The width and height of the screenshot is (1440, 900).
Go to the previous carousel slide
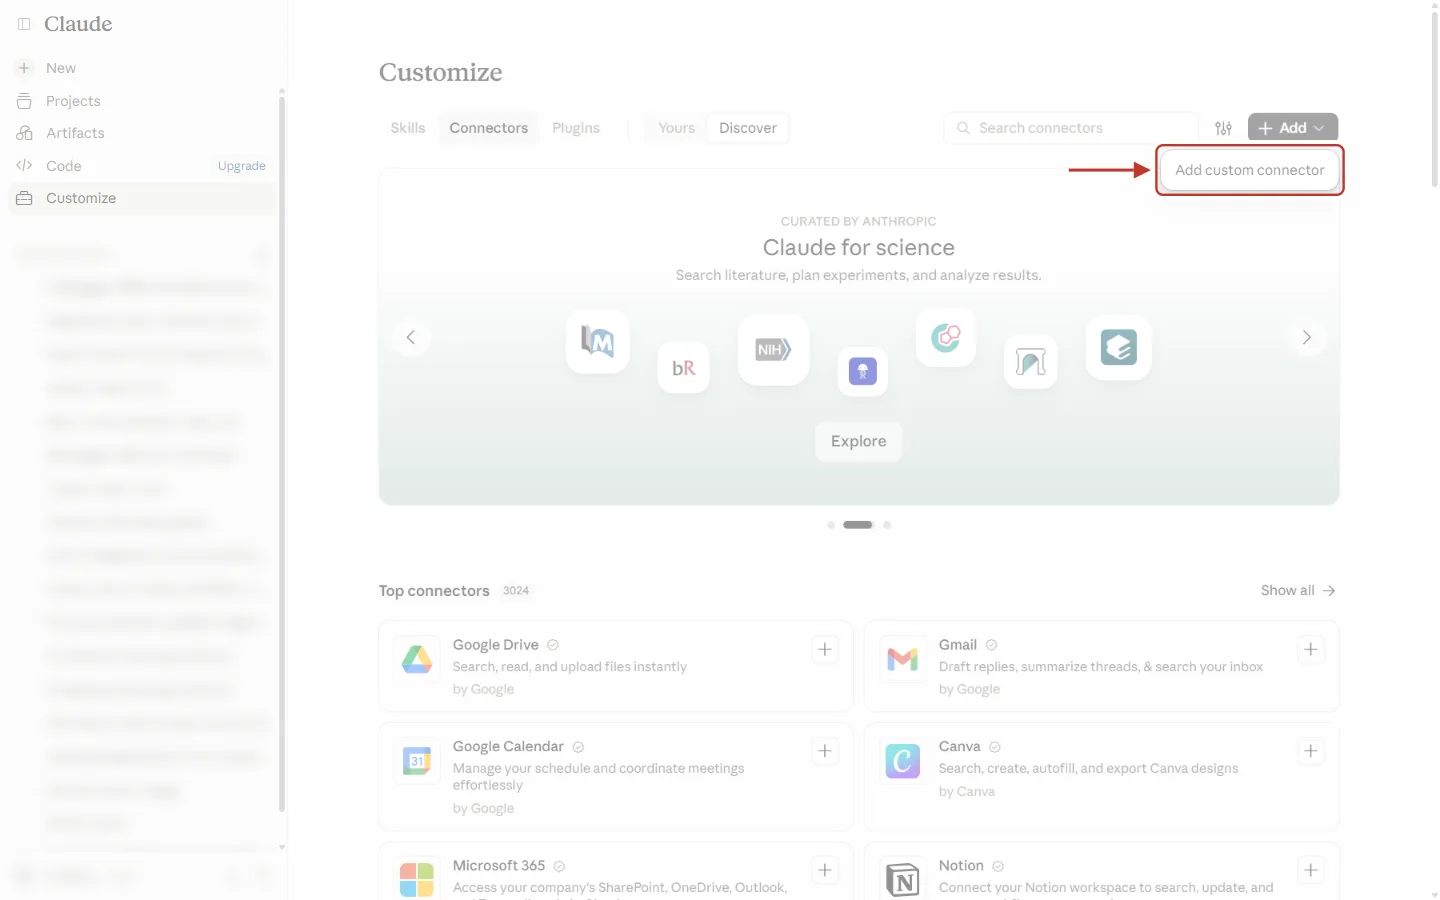(x=411, y=337)
